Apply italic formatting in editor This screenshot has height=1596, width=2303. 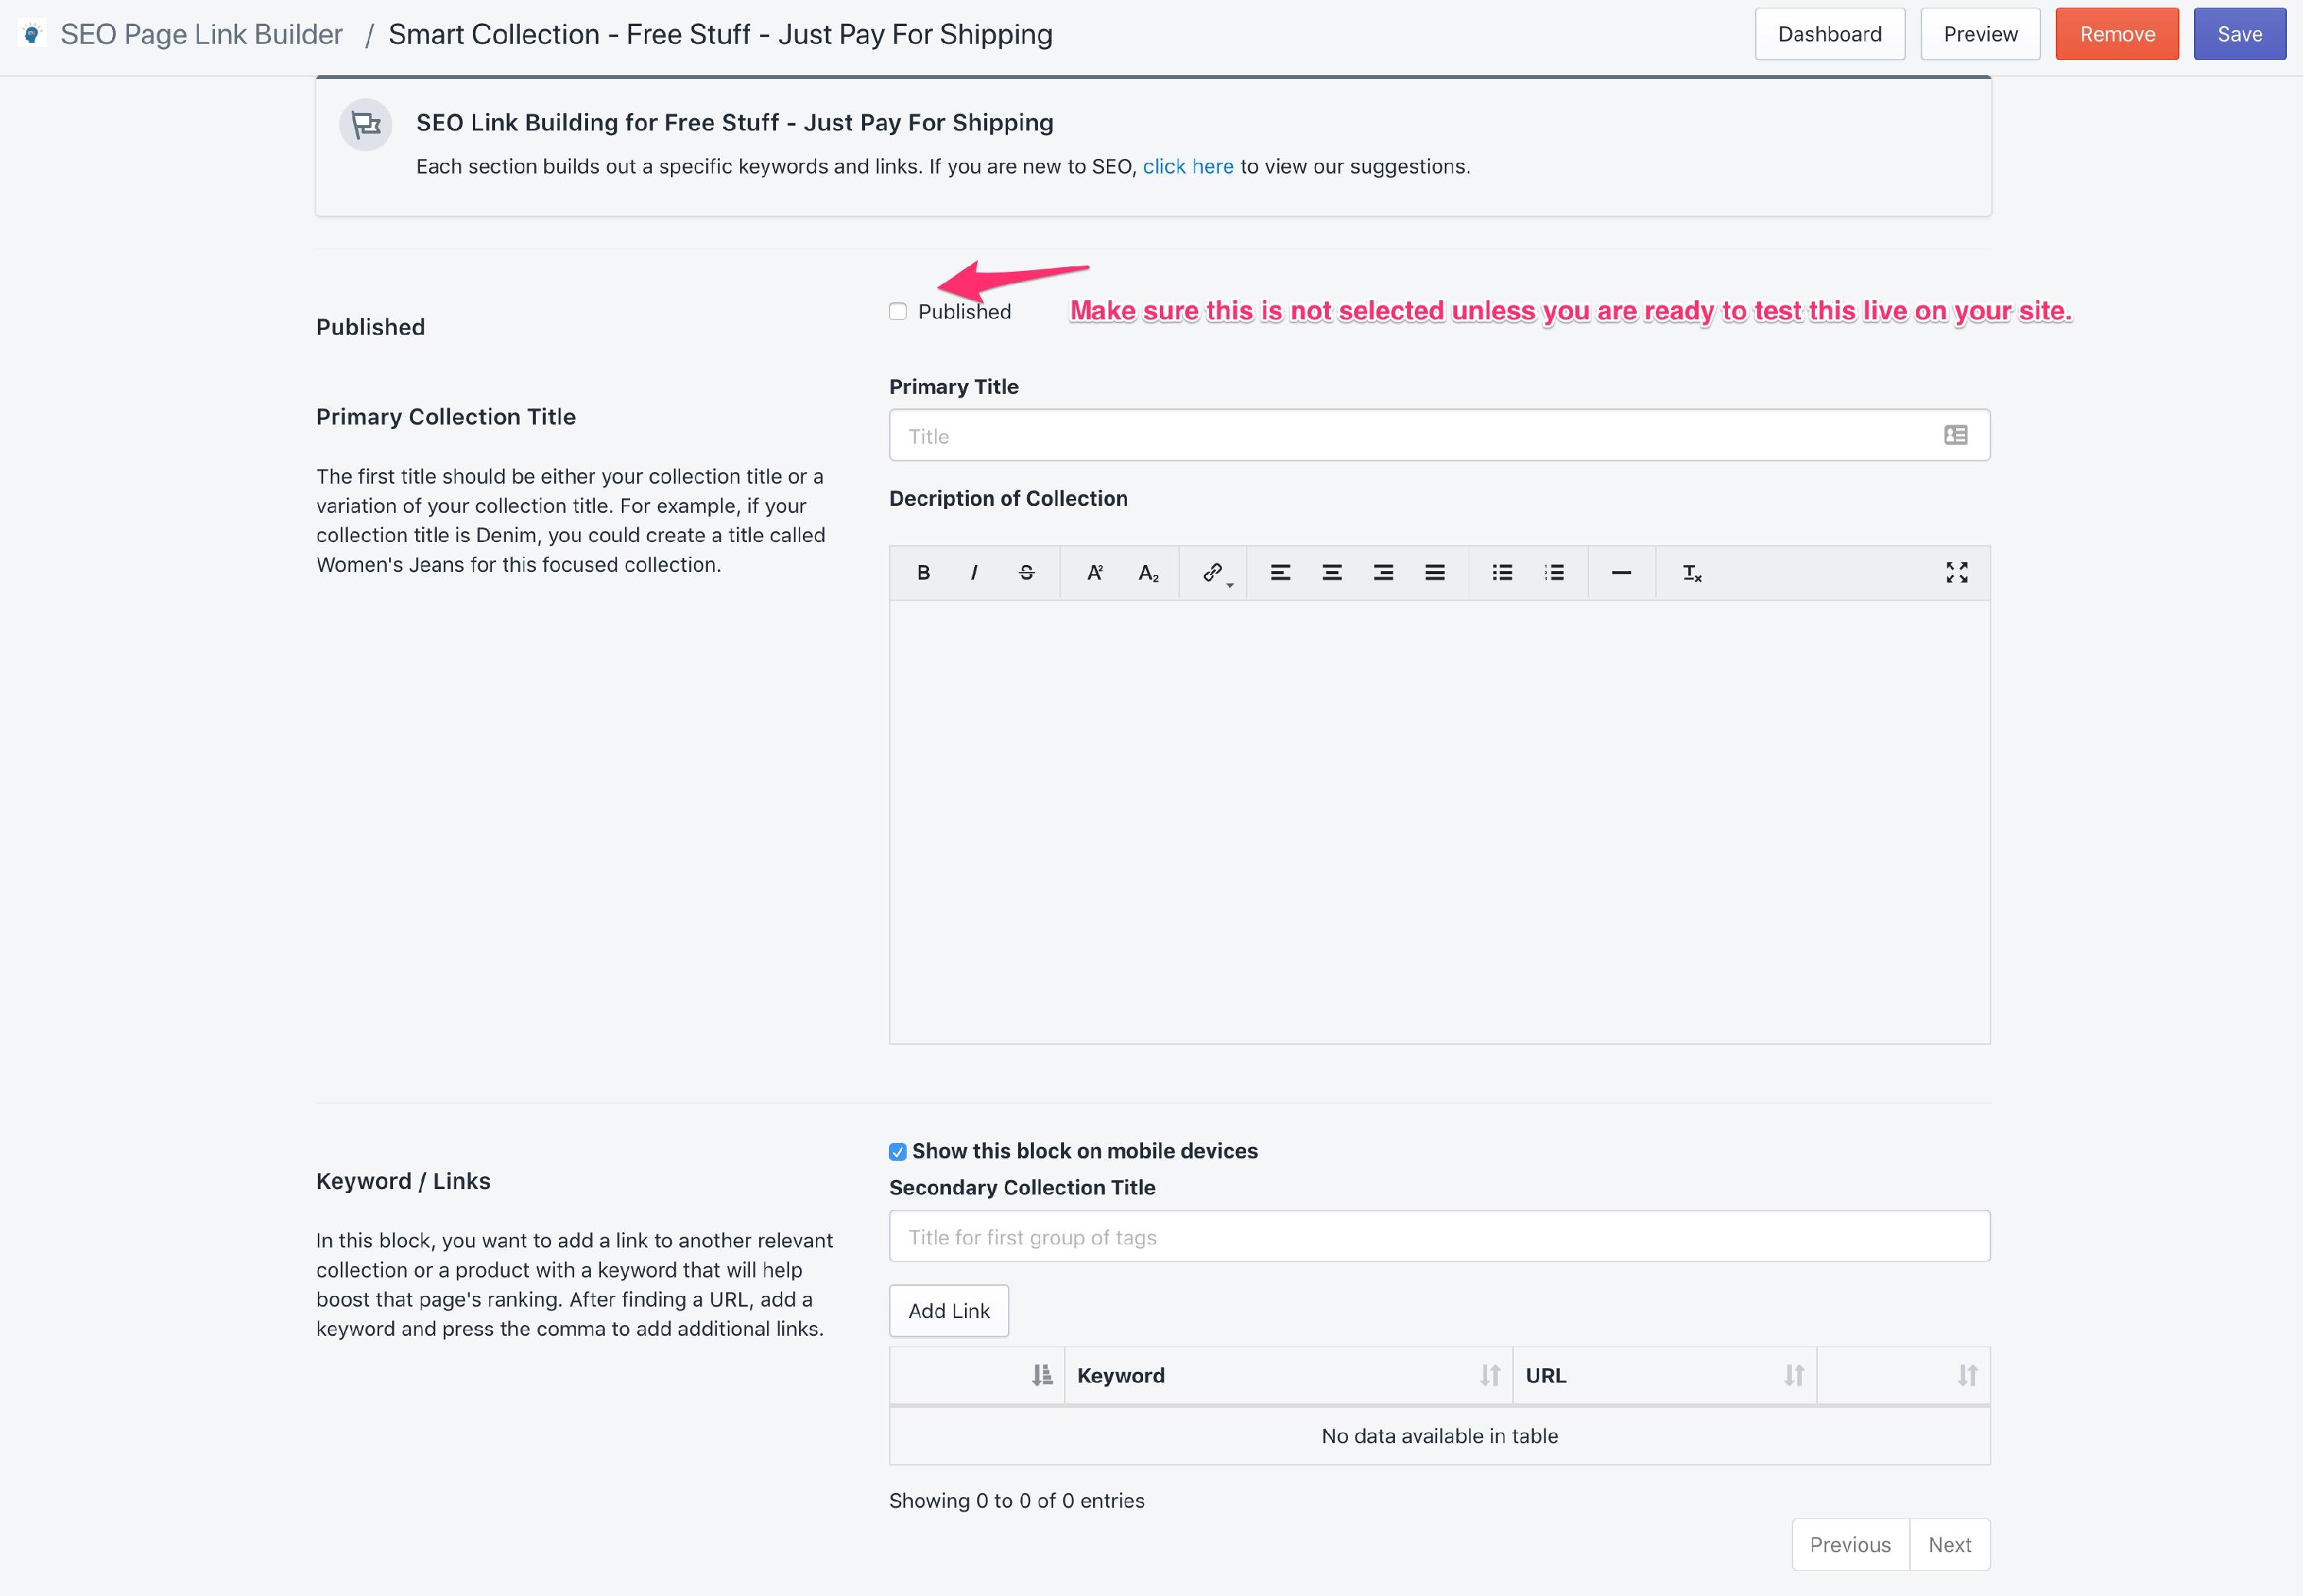(x=974, y=573)
